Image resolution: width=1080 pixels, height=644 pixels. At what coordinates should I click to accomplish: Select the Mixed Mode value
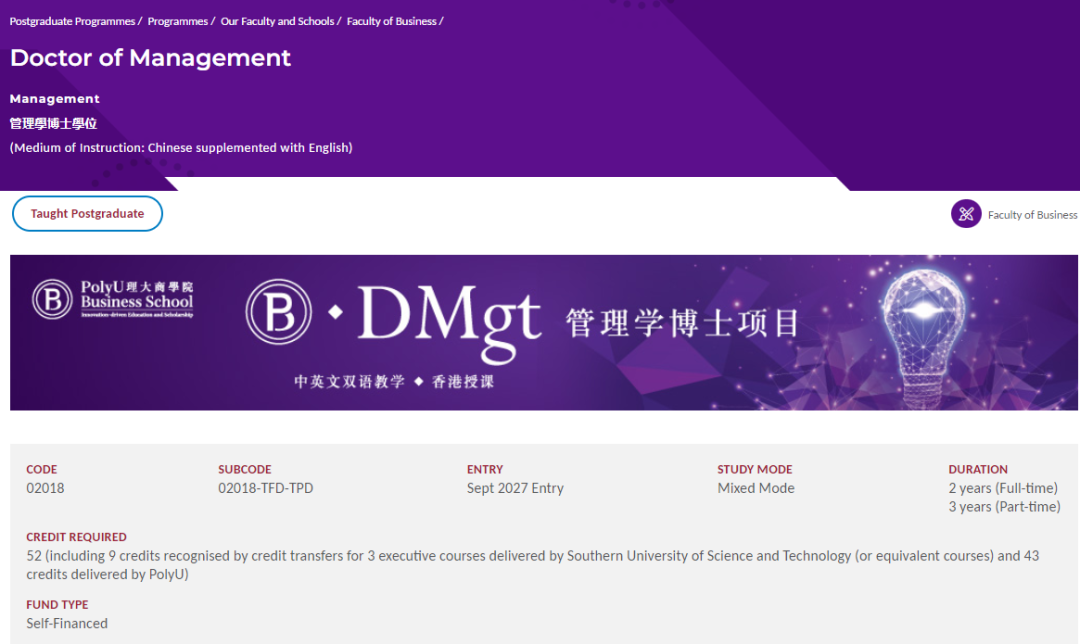point(756,488)
